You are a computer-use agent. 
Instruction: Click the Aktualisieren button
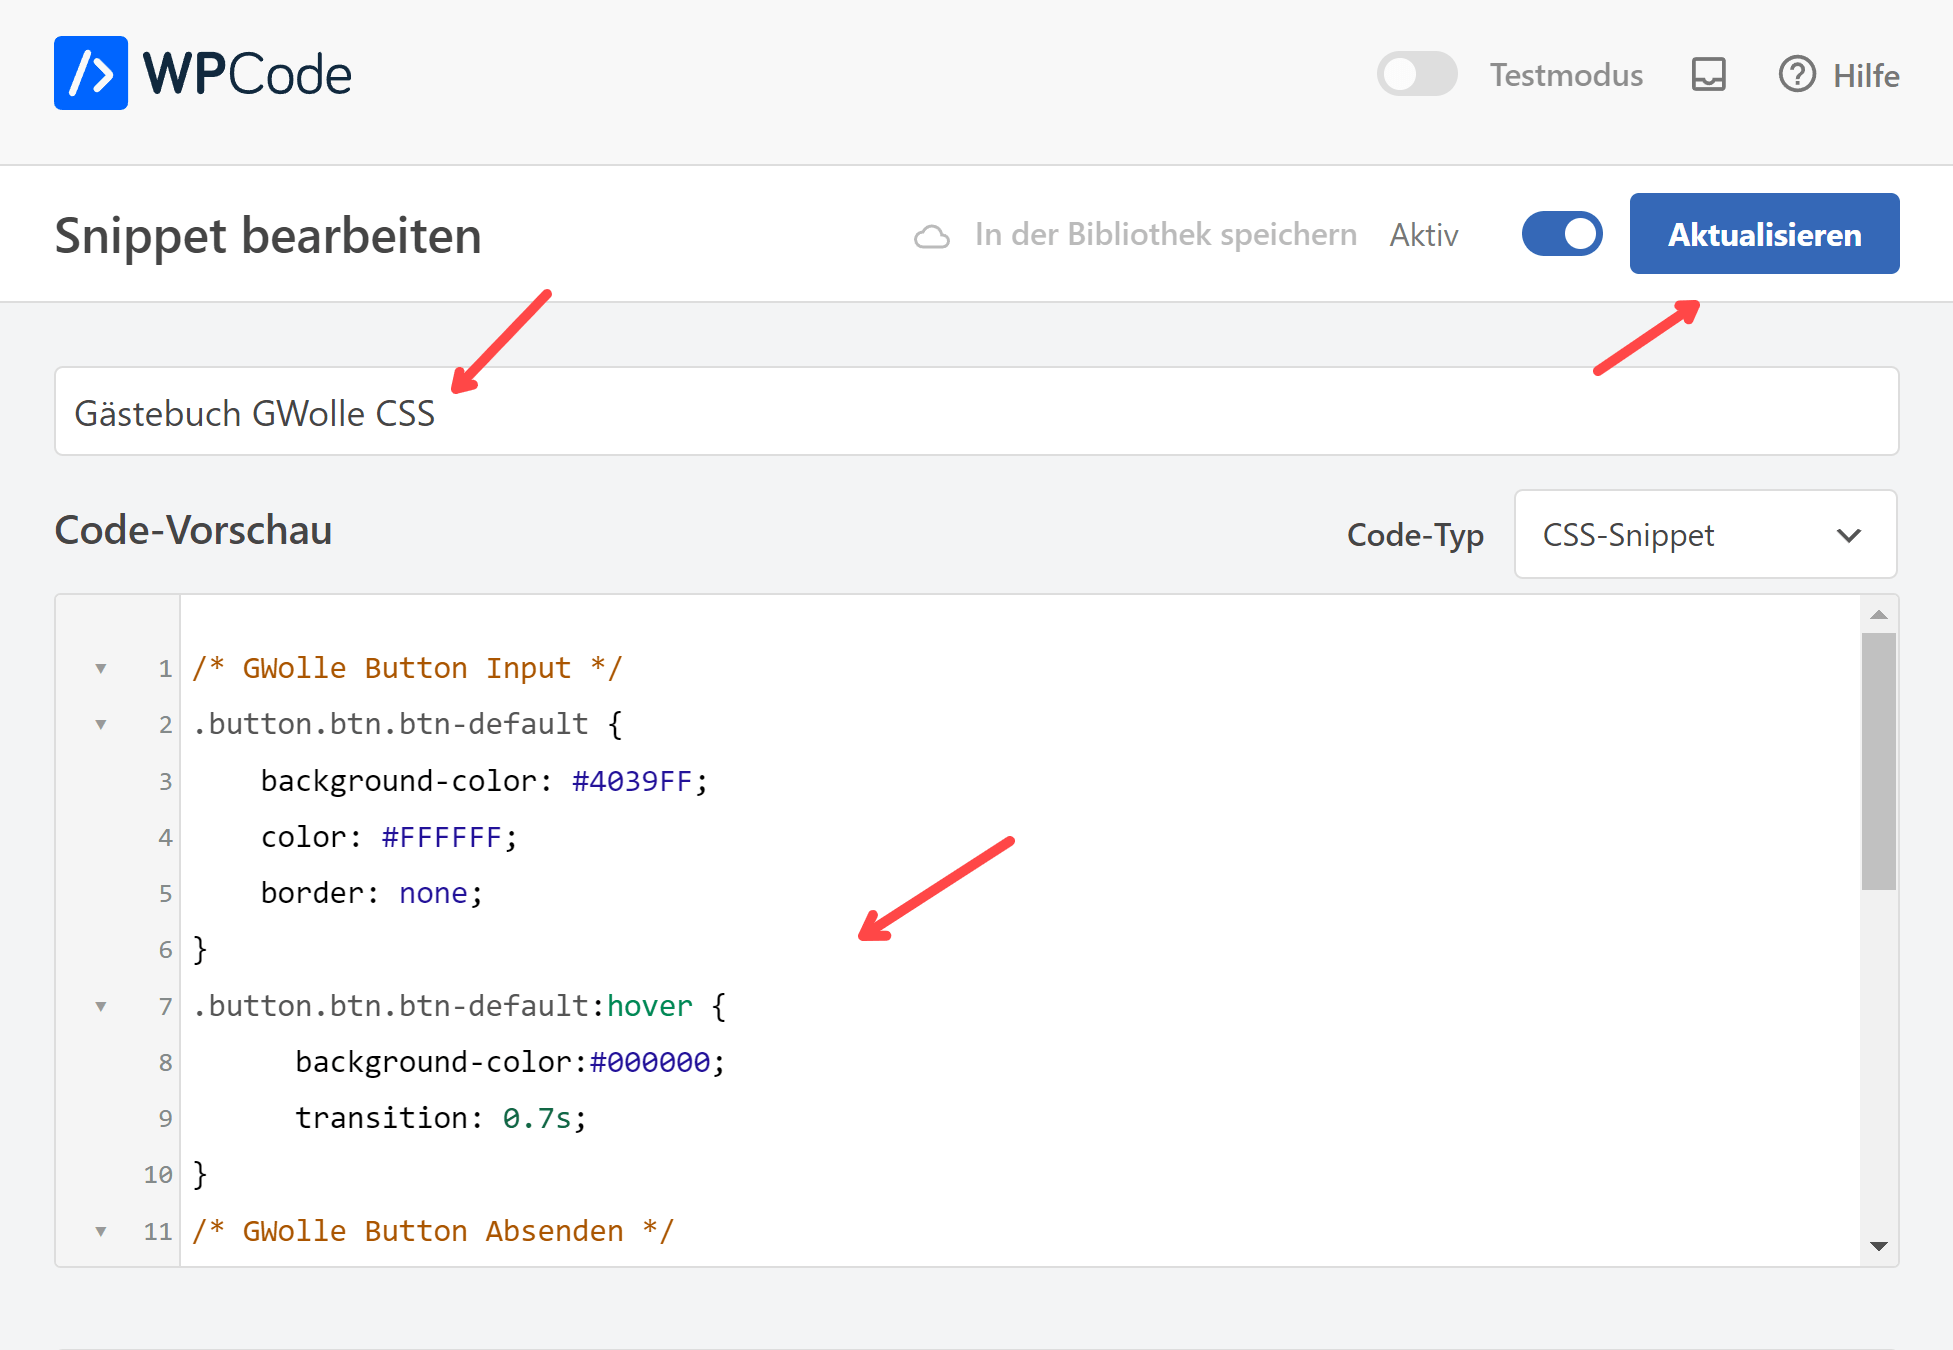click(1764, 234)
